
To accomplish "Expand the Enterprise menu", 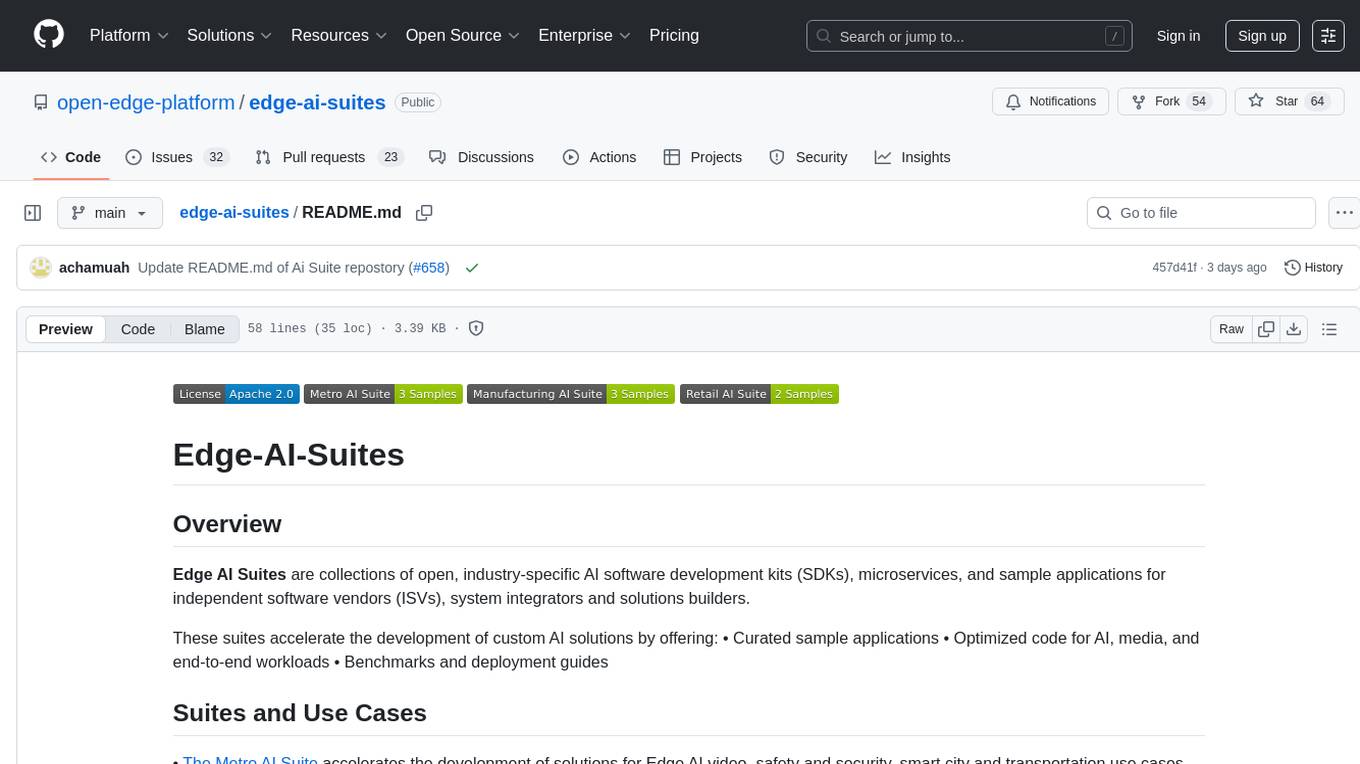I will pyautogui.click(x=585, y=35).
